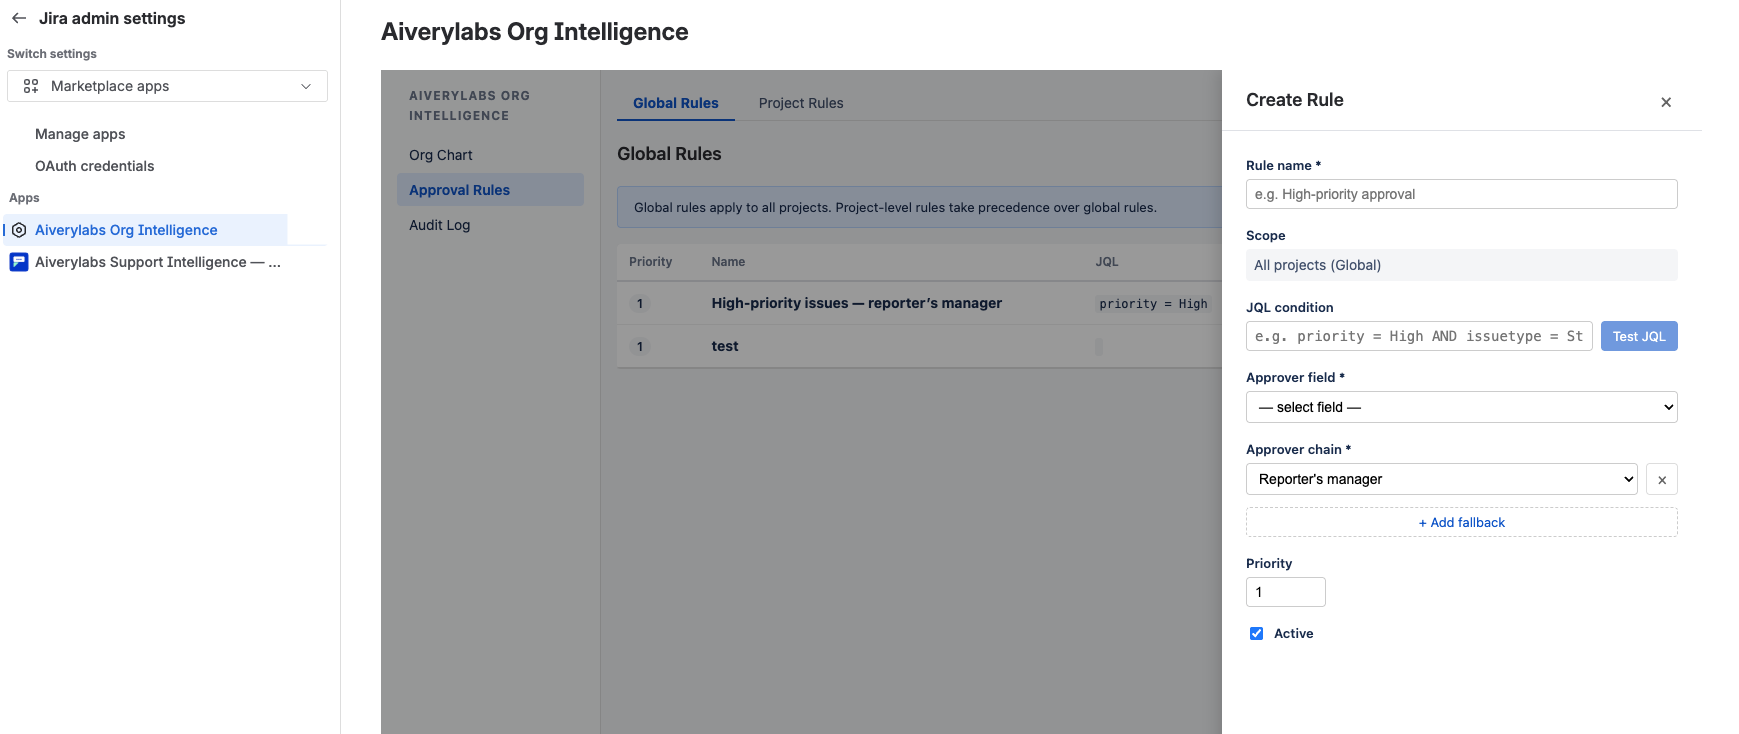Viewport: 1739px width, 734px height.
Task: Click the Jira admin settings heading
Action: [112, 18]
